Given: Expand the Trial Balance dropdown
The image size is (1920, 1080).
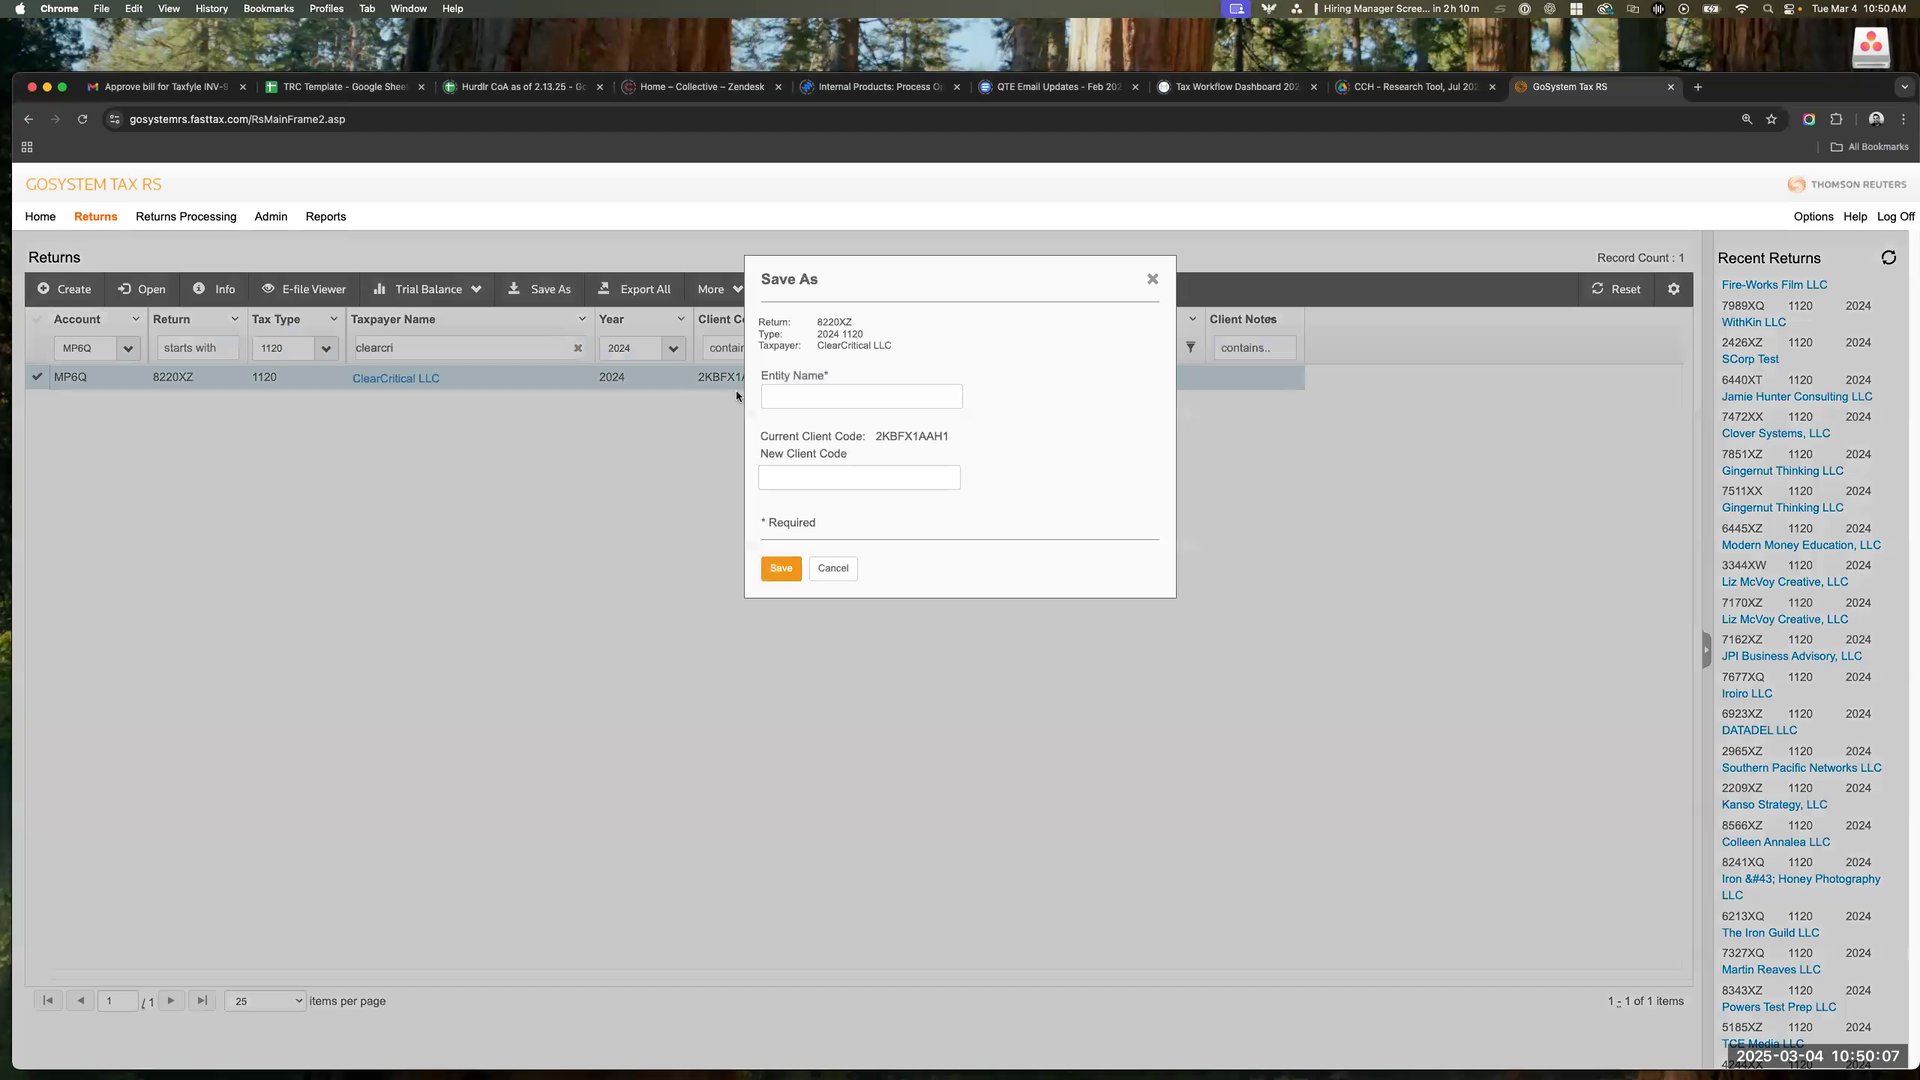Looking at the screenshot, I should click(x=476, y=289).
